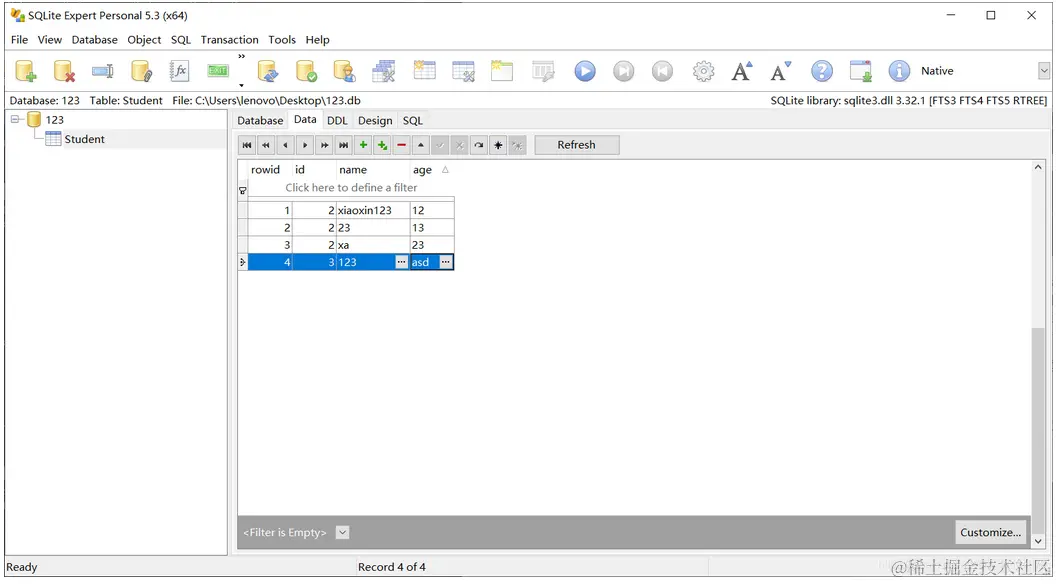The image size is (1057, 584).
Task: Select the Student table in the tree
Action: click(84, 139)
